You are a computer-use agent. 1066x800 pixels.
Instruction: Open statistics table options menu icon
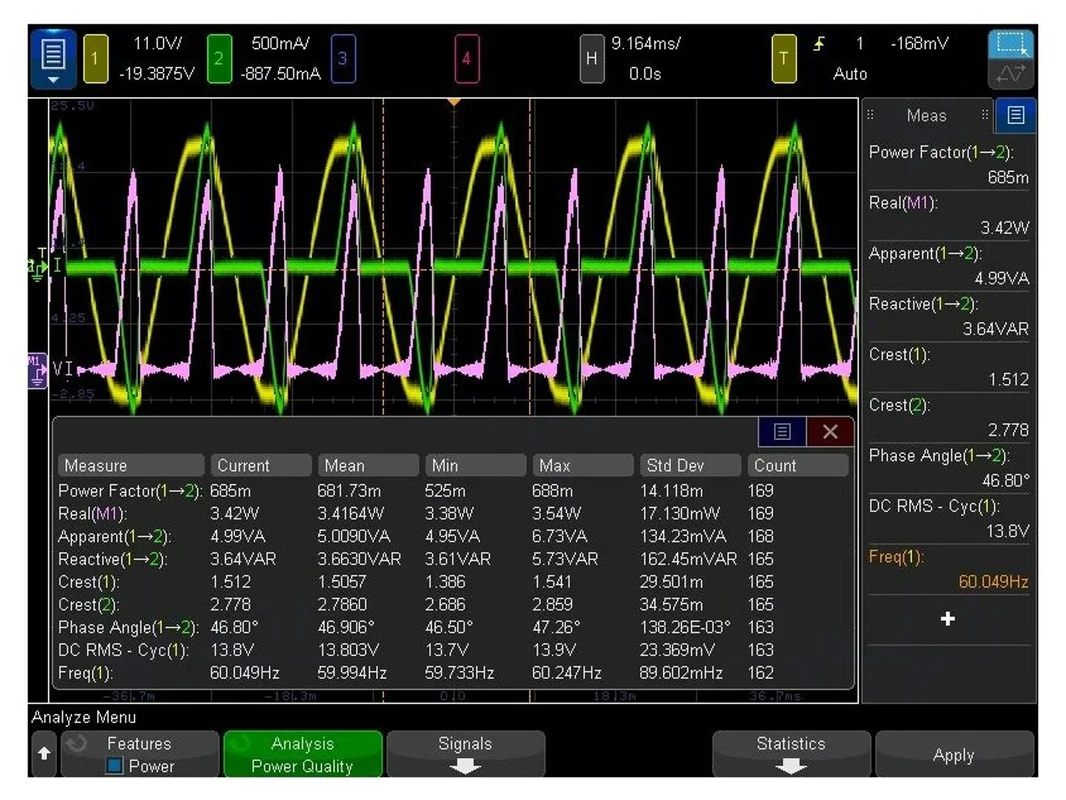782,432
